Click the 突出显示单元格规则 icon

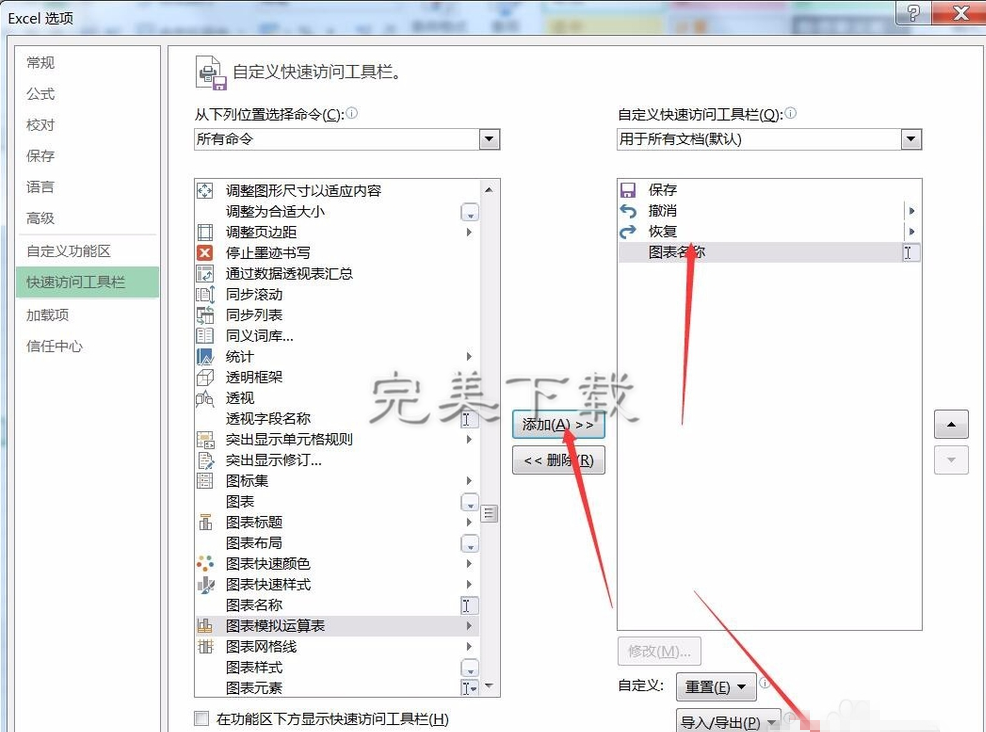click(205, 440)
